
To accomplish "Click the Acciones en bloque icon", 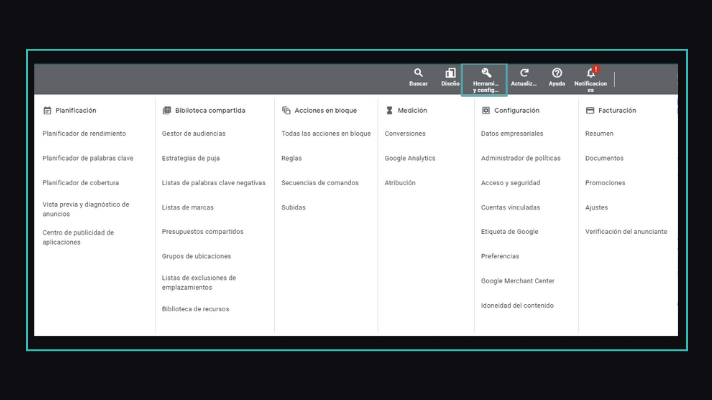I will point(286,110).
